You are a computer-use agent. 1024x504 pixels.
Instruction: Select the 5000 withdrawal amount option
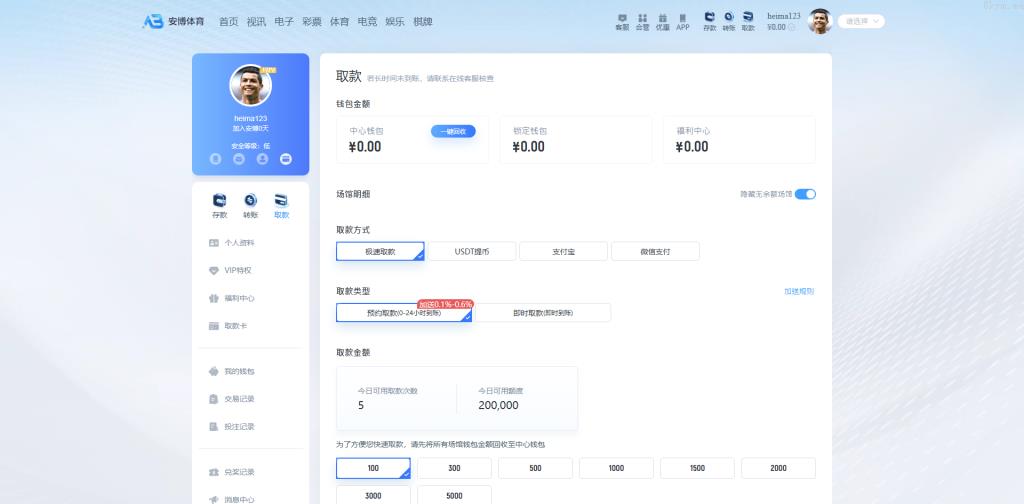[454, 495]
